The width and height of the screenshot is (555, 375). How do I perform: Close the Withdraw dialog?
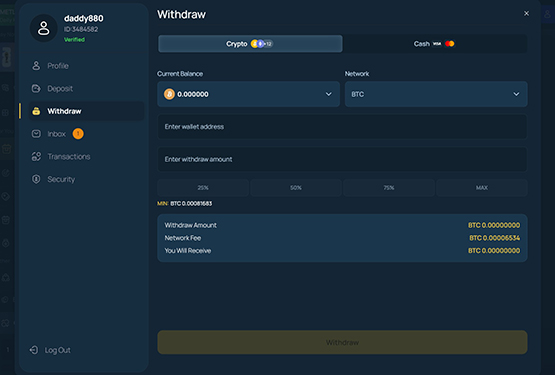[x=526, y=13]
